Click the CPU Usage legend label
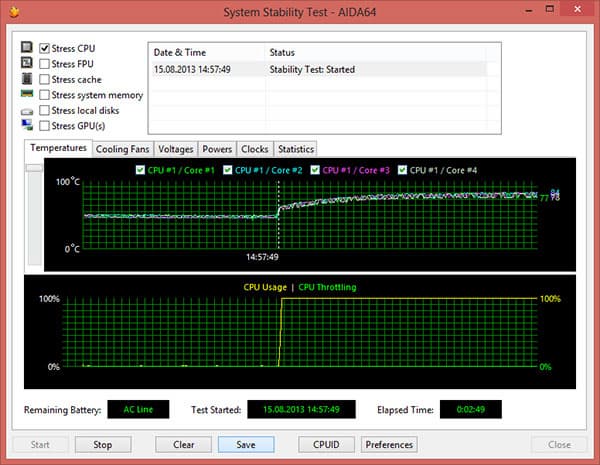Image resolution: width=600 pixels, height=465 pixels. pos(265,287)
